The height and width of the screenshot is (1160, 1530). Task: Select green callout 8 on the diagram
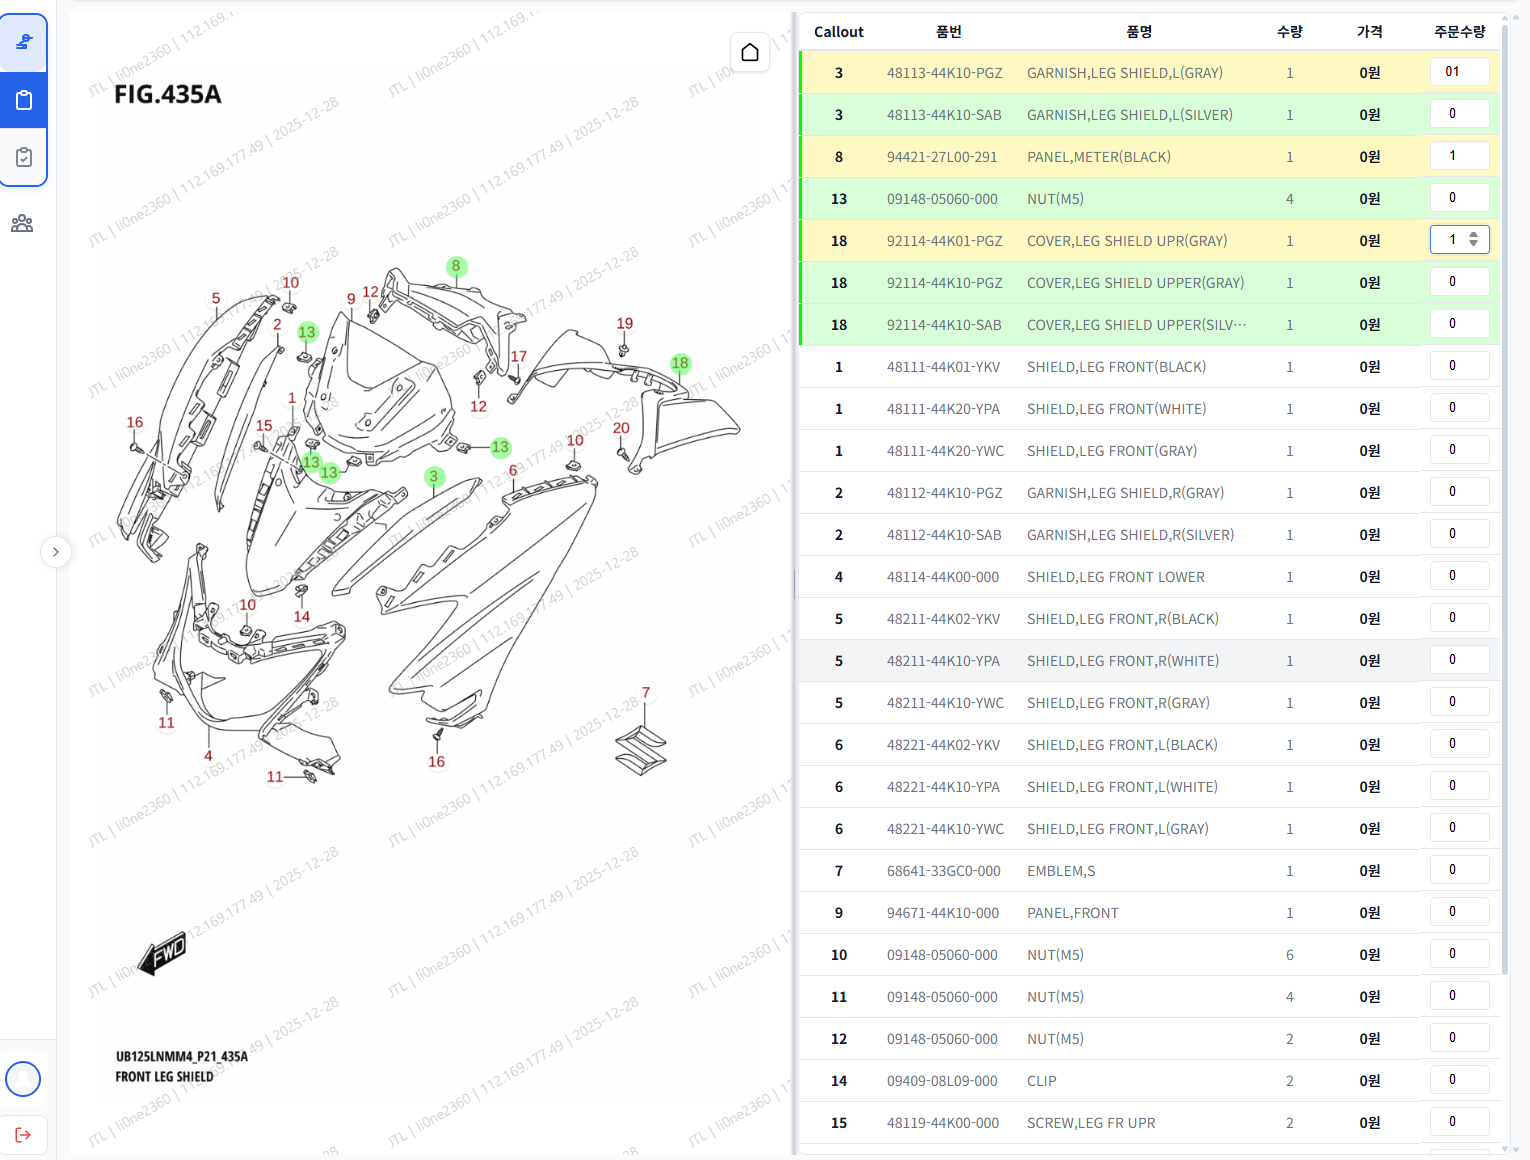pyautogui.click(x=456, y=266)
